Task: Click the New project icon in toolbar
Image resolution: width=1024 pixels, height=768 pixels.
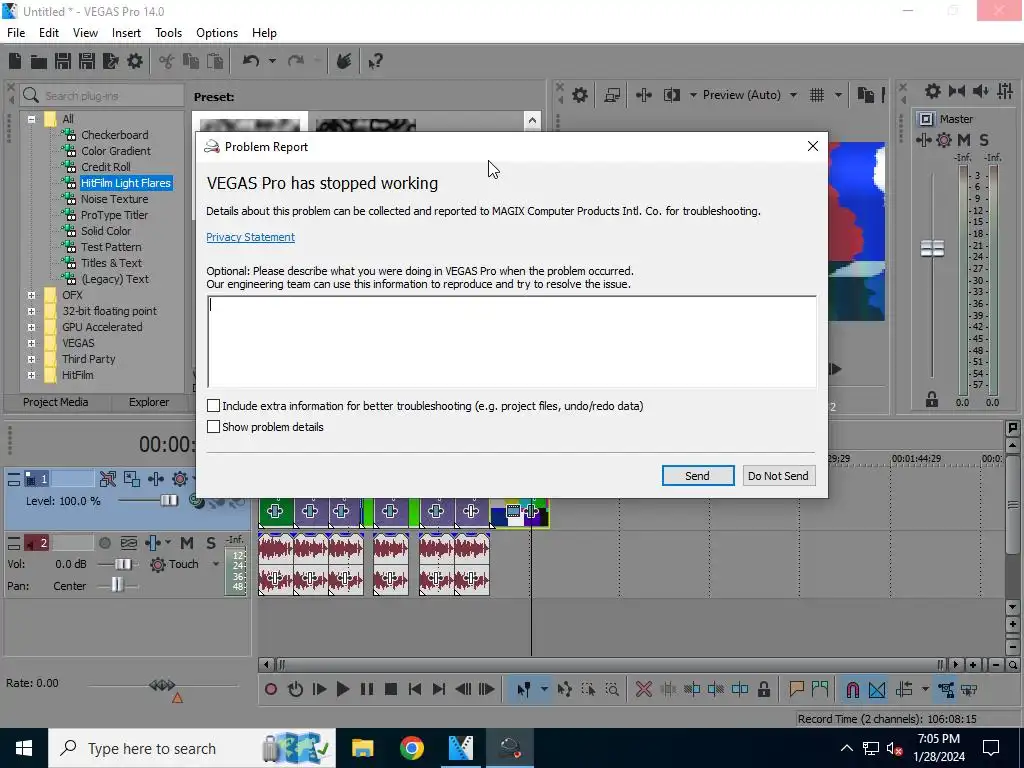Action: pos(15,61)
